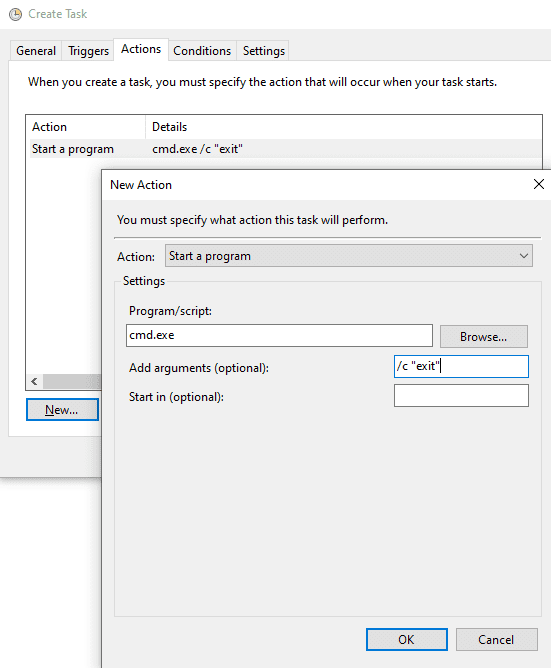
Task: Click the Browse... button
Action: pos(484,337)
